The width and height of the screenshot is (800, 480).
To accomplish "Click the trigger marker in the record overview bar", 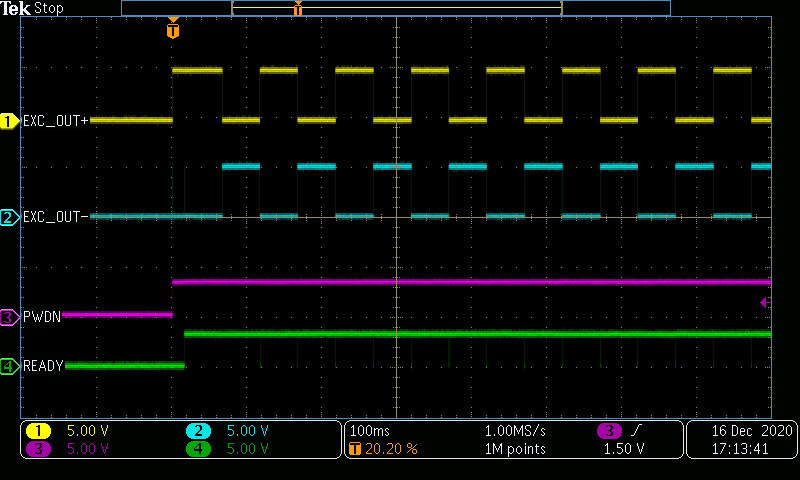I will click(298, 8).
